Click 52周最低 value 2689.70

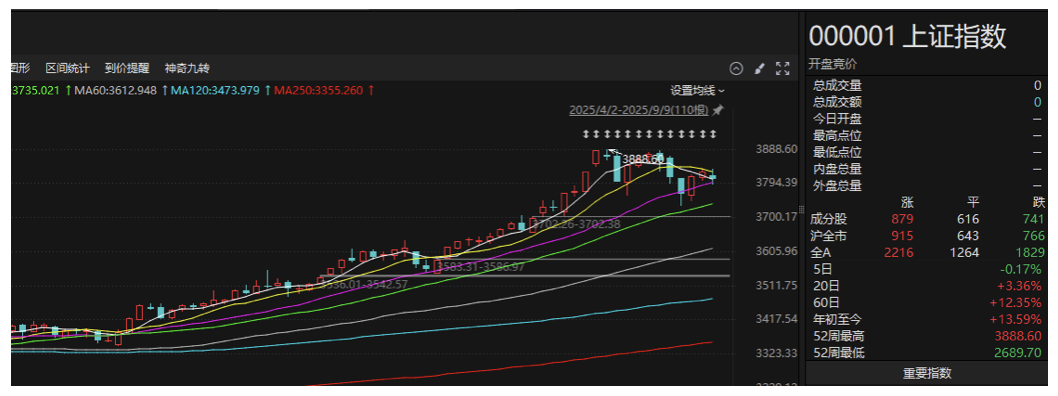click(1018, 353)
